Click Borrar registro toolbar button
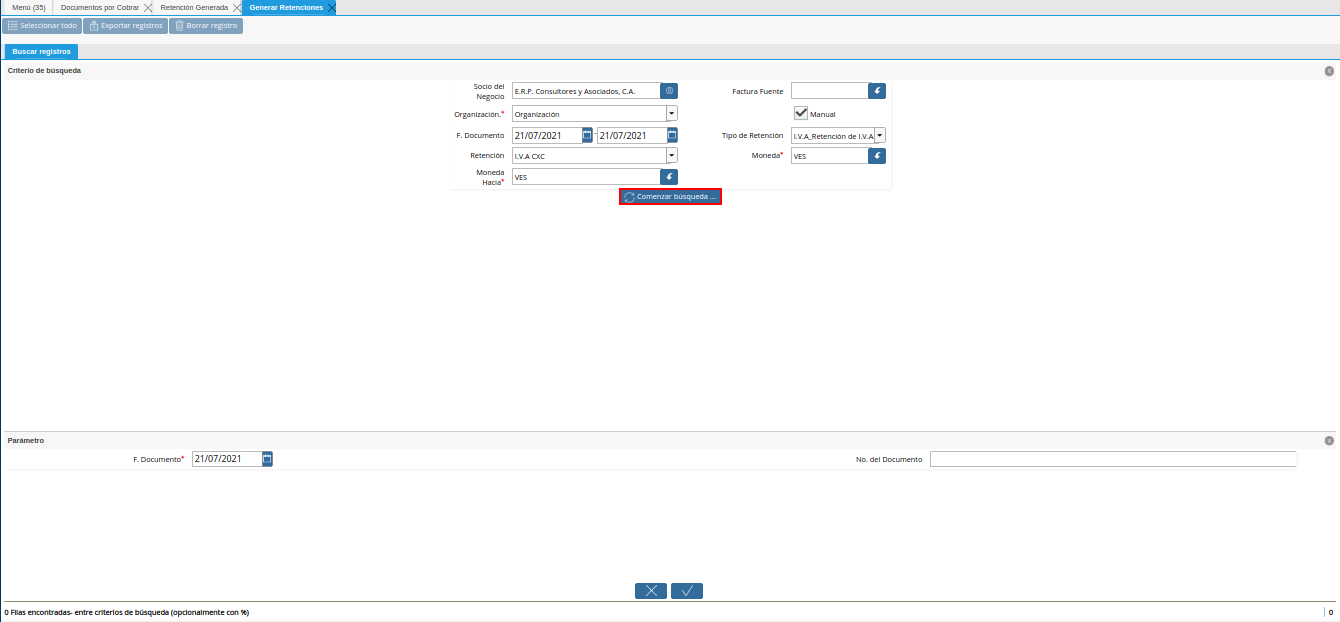Screen dimensions: 1340x622 (206, 25)
